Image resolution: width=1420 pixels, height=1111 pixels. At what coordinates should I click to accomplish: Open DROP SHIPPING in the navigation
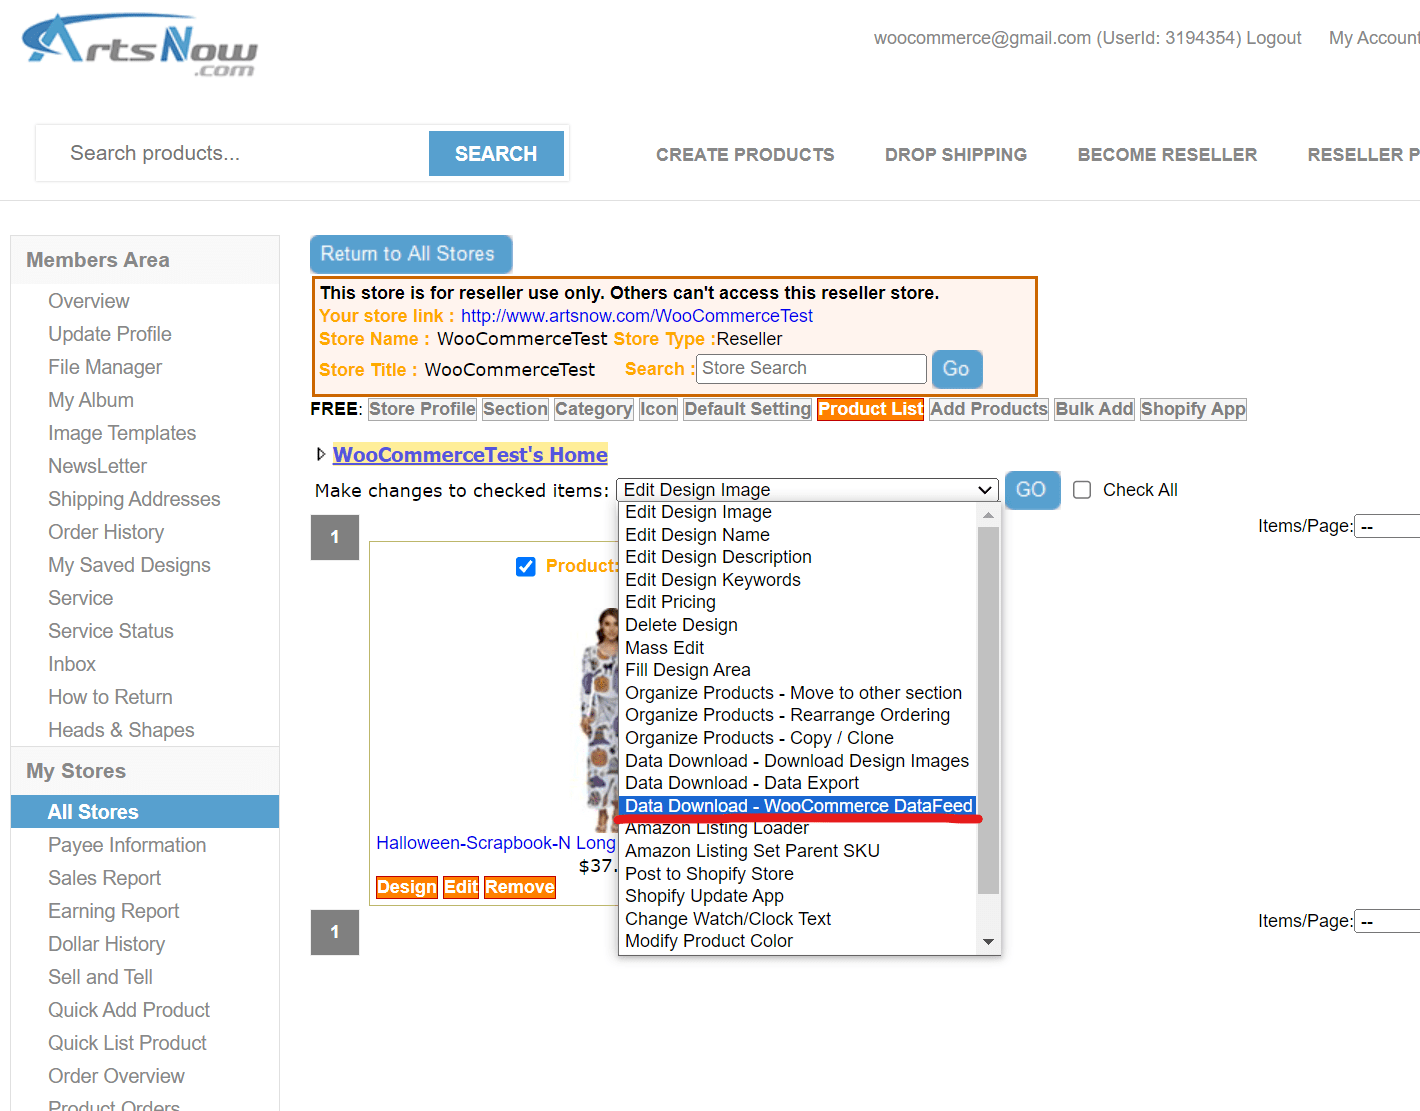point(956,155)
